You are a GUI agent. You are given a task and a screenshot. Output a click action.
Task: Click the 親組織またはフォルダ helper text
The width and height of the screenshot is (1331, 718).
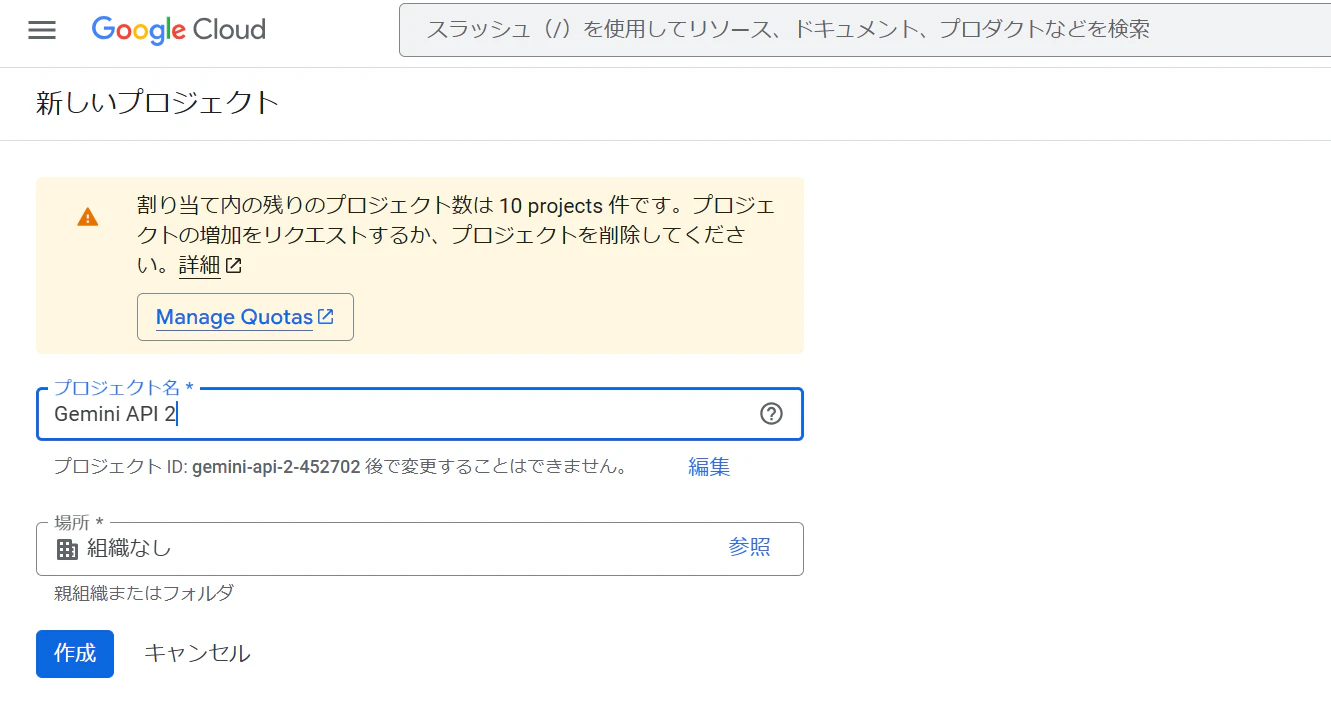[144, 593]
